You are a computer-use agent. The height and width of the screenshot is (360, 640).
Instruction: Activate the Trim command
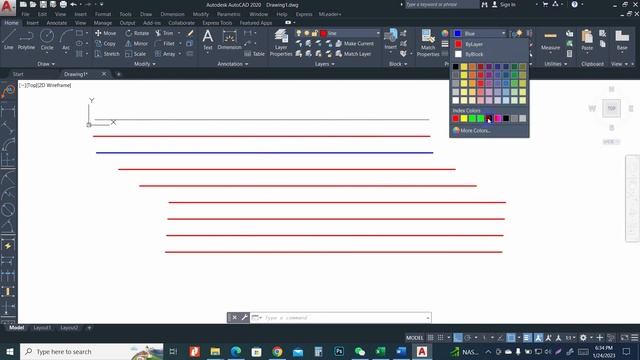164,33
